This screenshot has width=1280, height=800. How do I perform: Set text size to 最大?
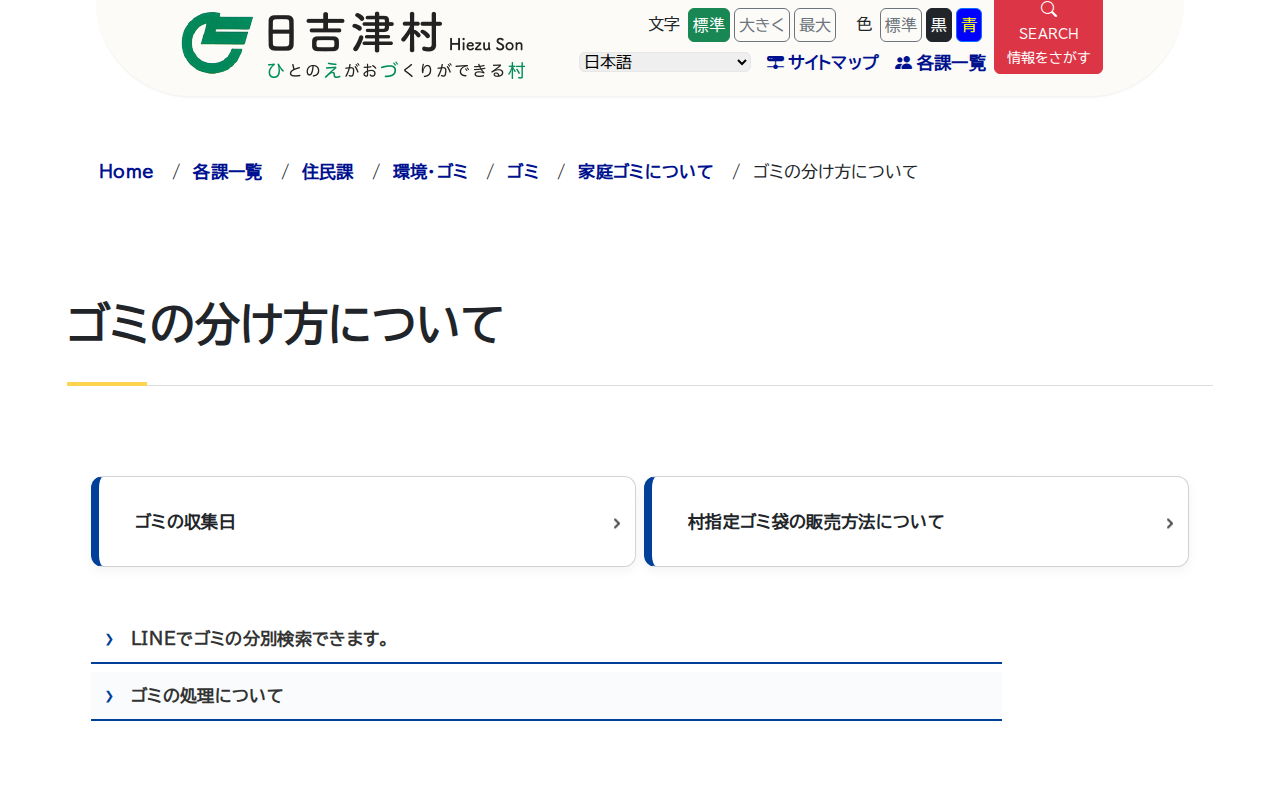click(x=815, y=25)
